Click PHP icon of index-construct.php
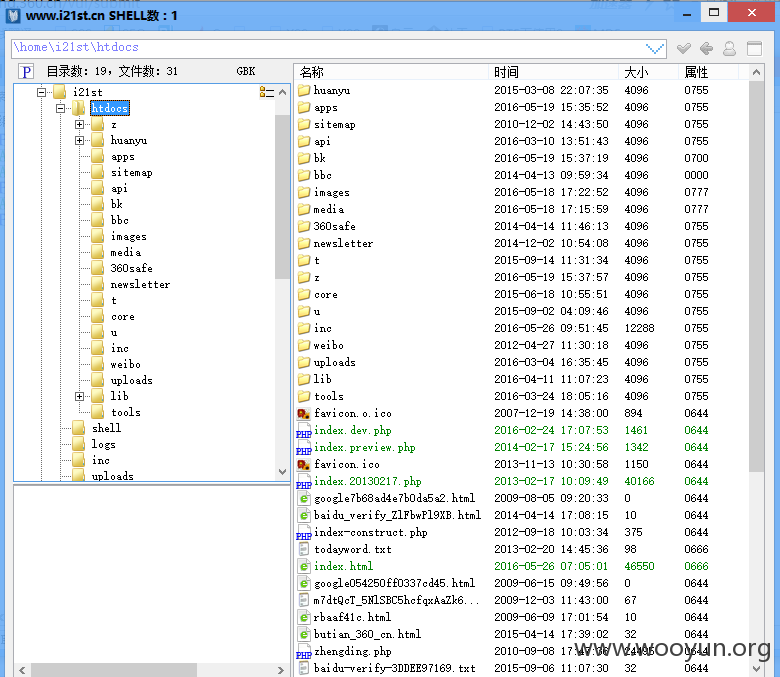 [x=303, y=533]
